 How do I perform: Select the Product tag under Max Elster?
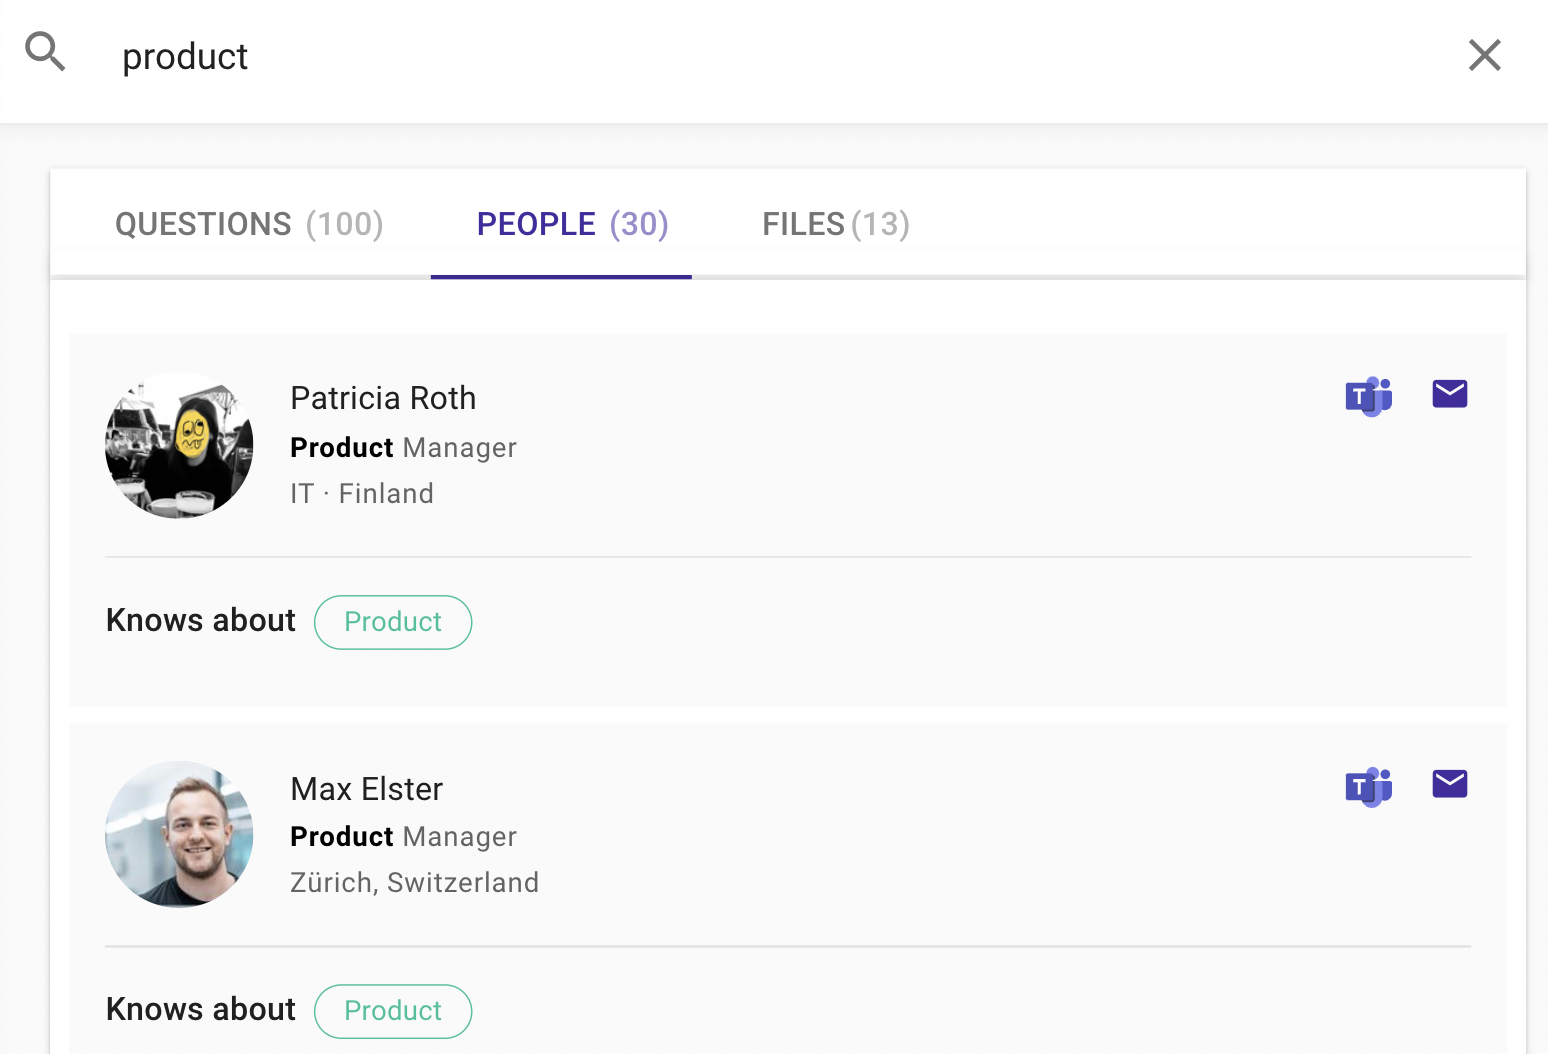[393, 1011]
